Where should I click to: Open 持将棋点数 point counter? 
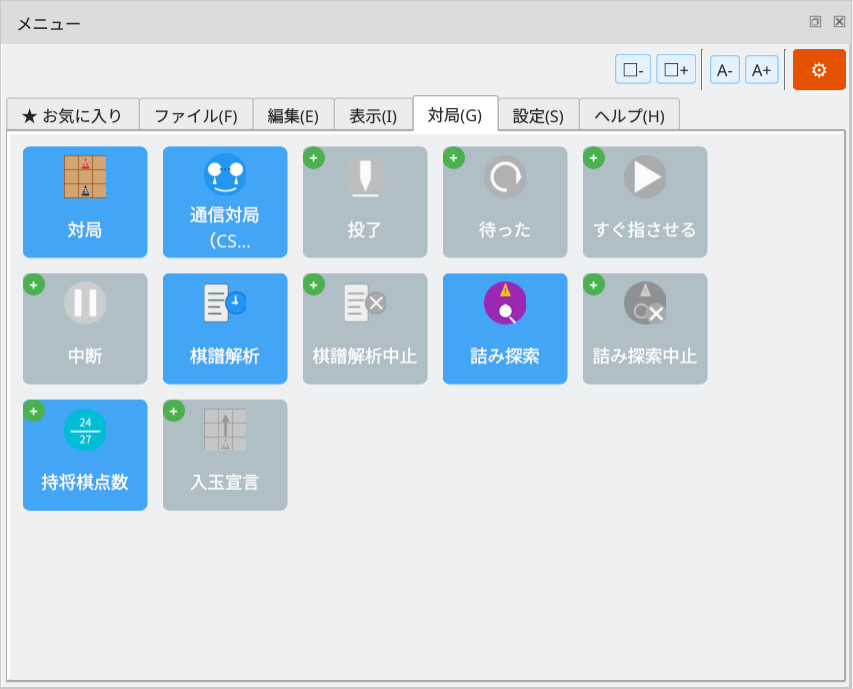click(85, 455)
